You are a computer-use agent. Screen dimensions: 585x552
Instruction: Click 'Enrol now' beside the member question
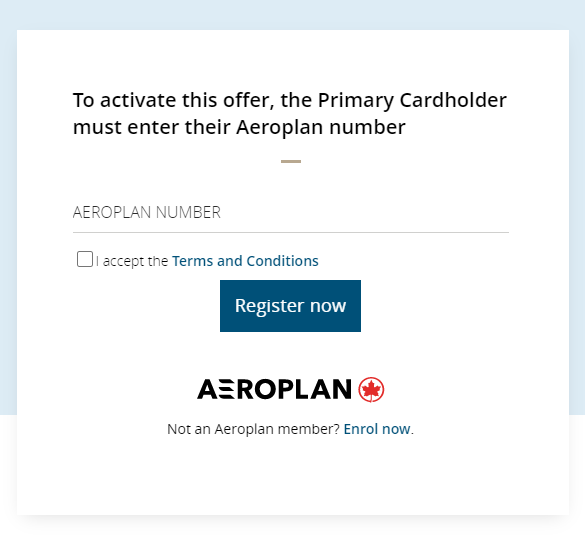(x=377, y=429)
